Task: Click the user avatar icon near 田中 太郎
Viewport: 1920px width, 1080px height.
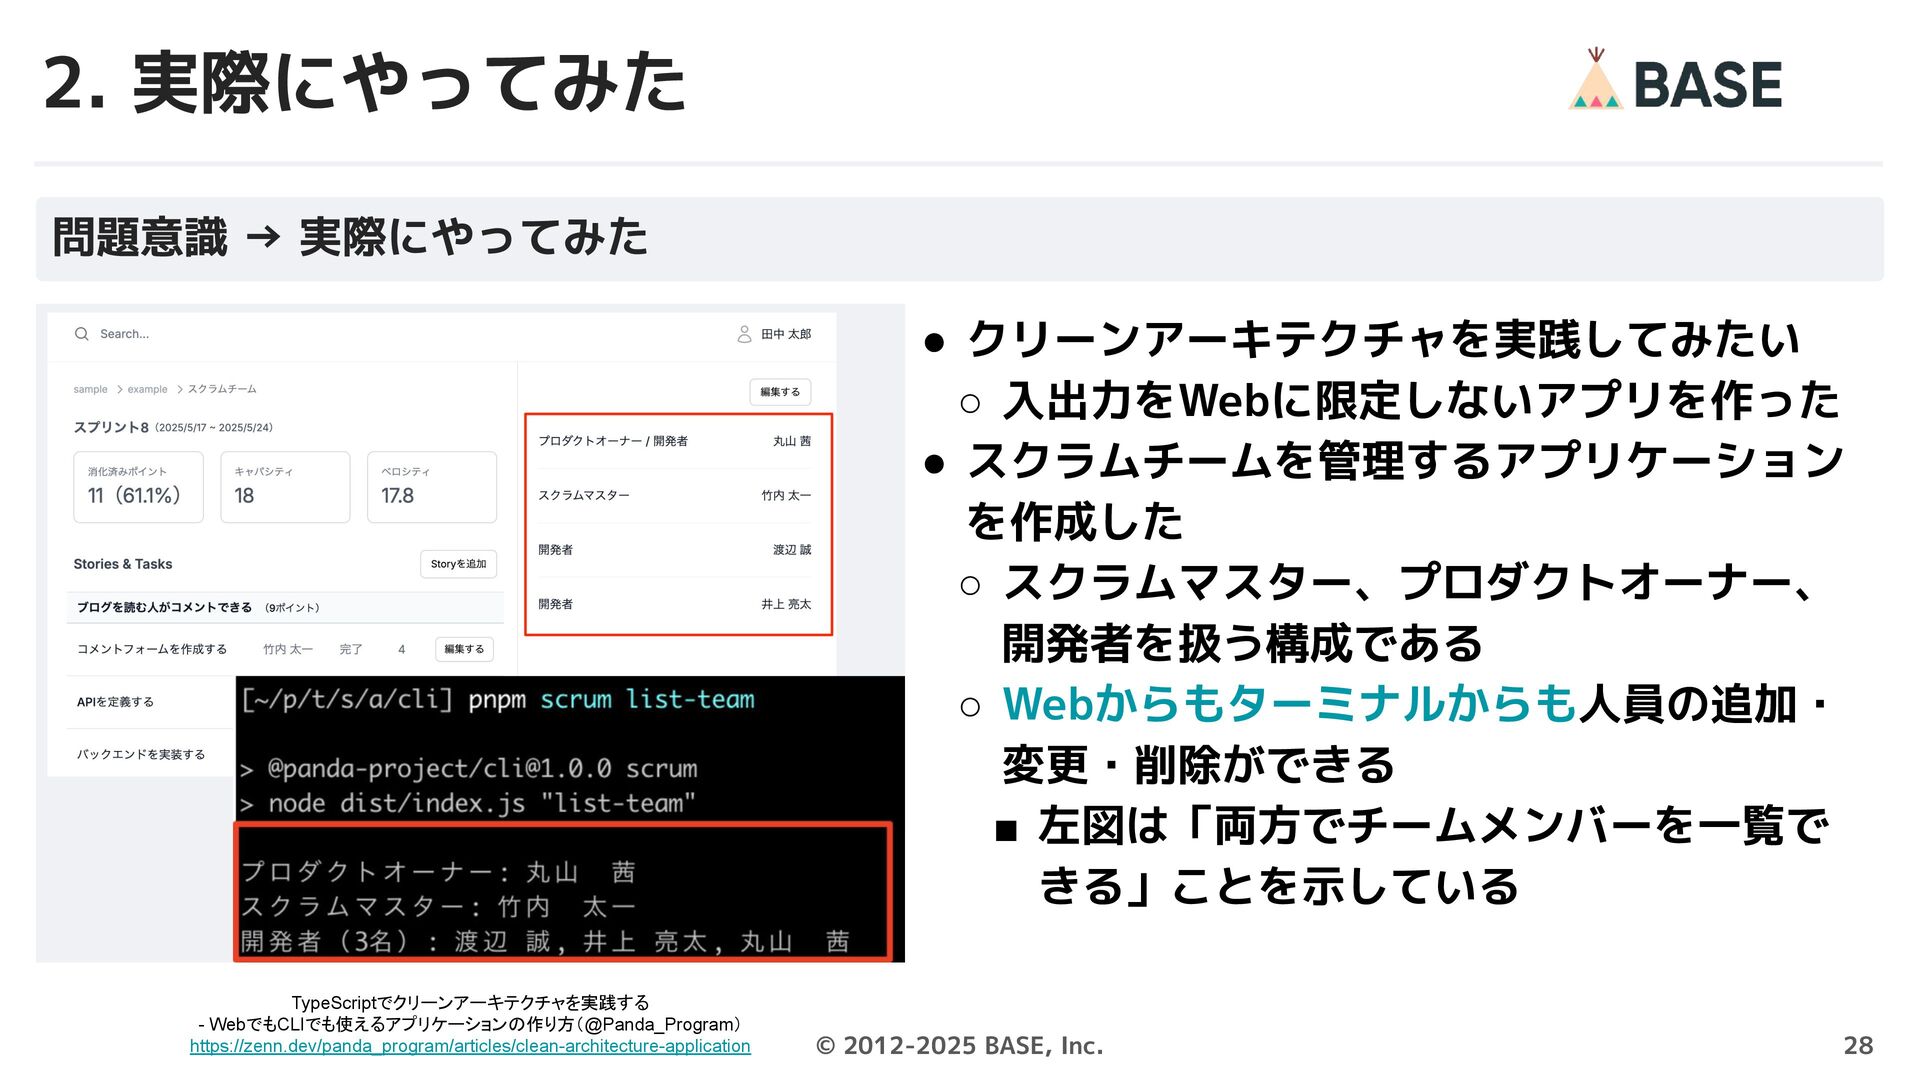Action: [744, 334]
